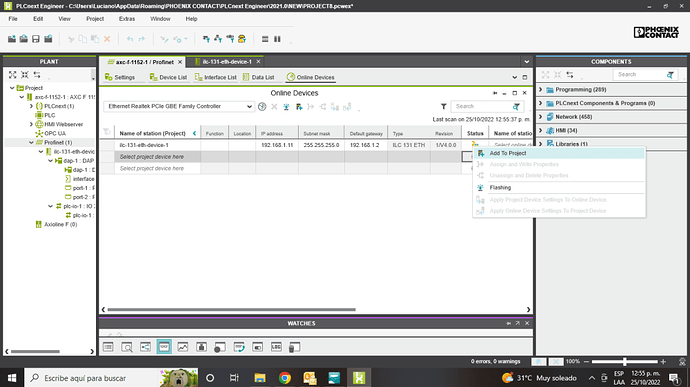Viewport: 690px width, 387px height.
Task: Click the magnifier search icon in bottom toolbar
Action: (x=127, y=347)
